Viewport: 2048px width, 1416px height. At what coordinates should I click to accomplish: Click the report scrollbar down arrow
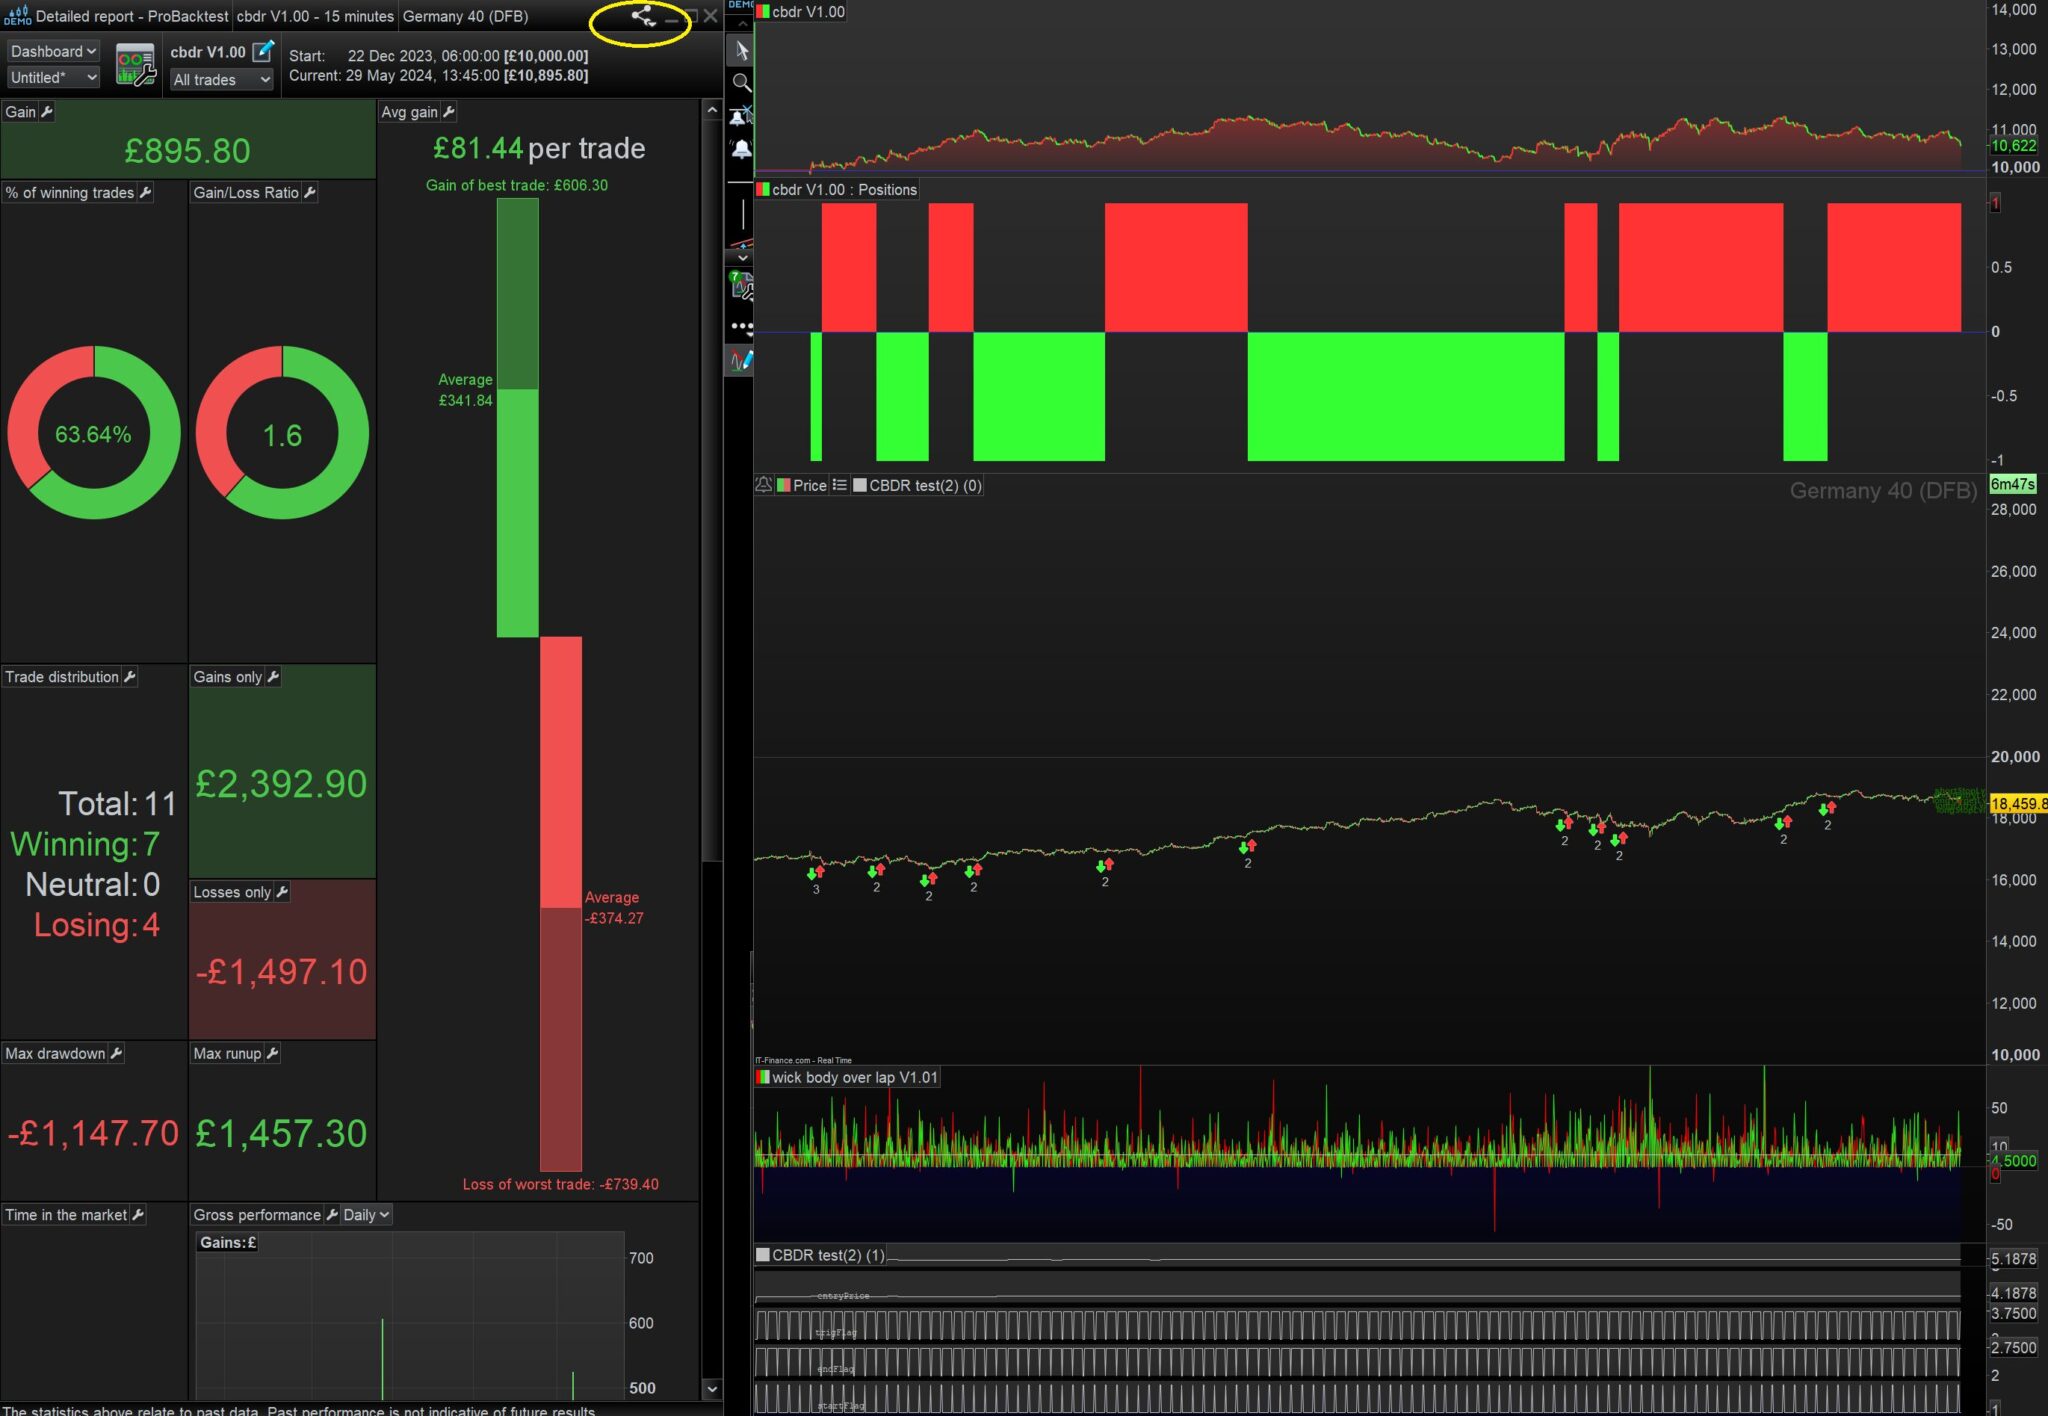(x=712, y=1388)
